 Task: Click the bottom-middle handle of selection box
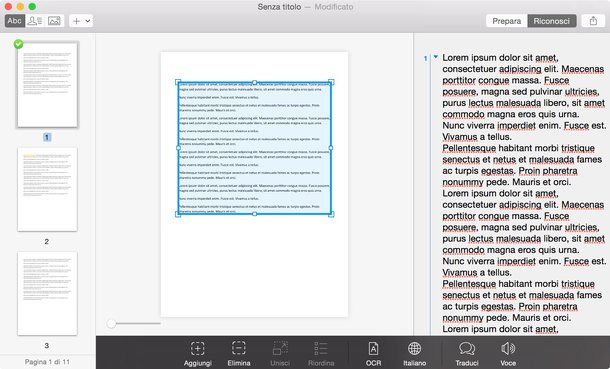(x=254, y=214)
